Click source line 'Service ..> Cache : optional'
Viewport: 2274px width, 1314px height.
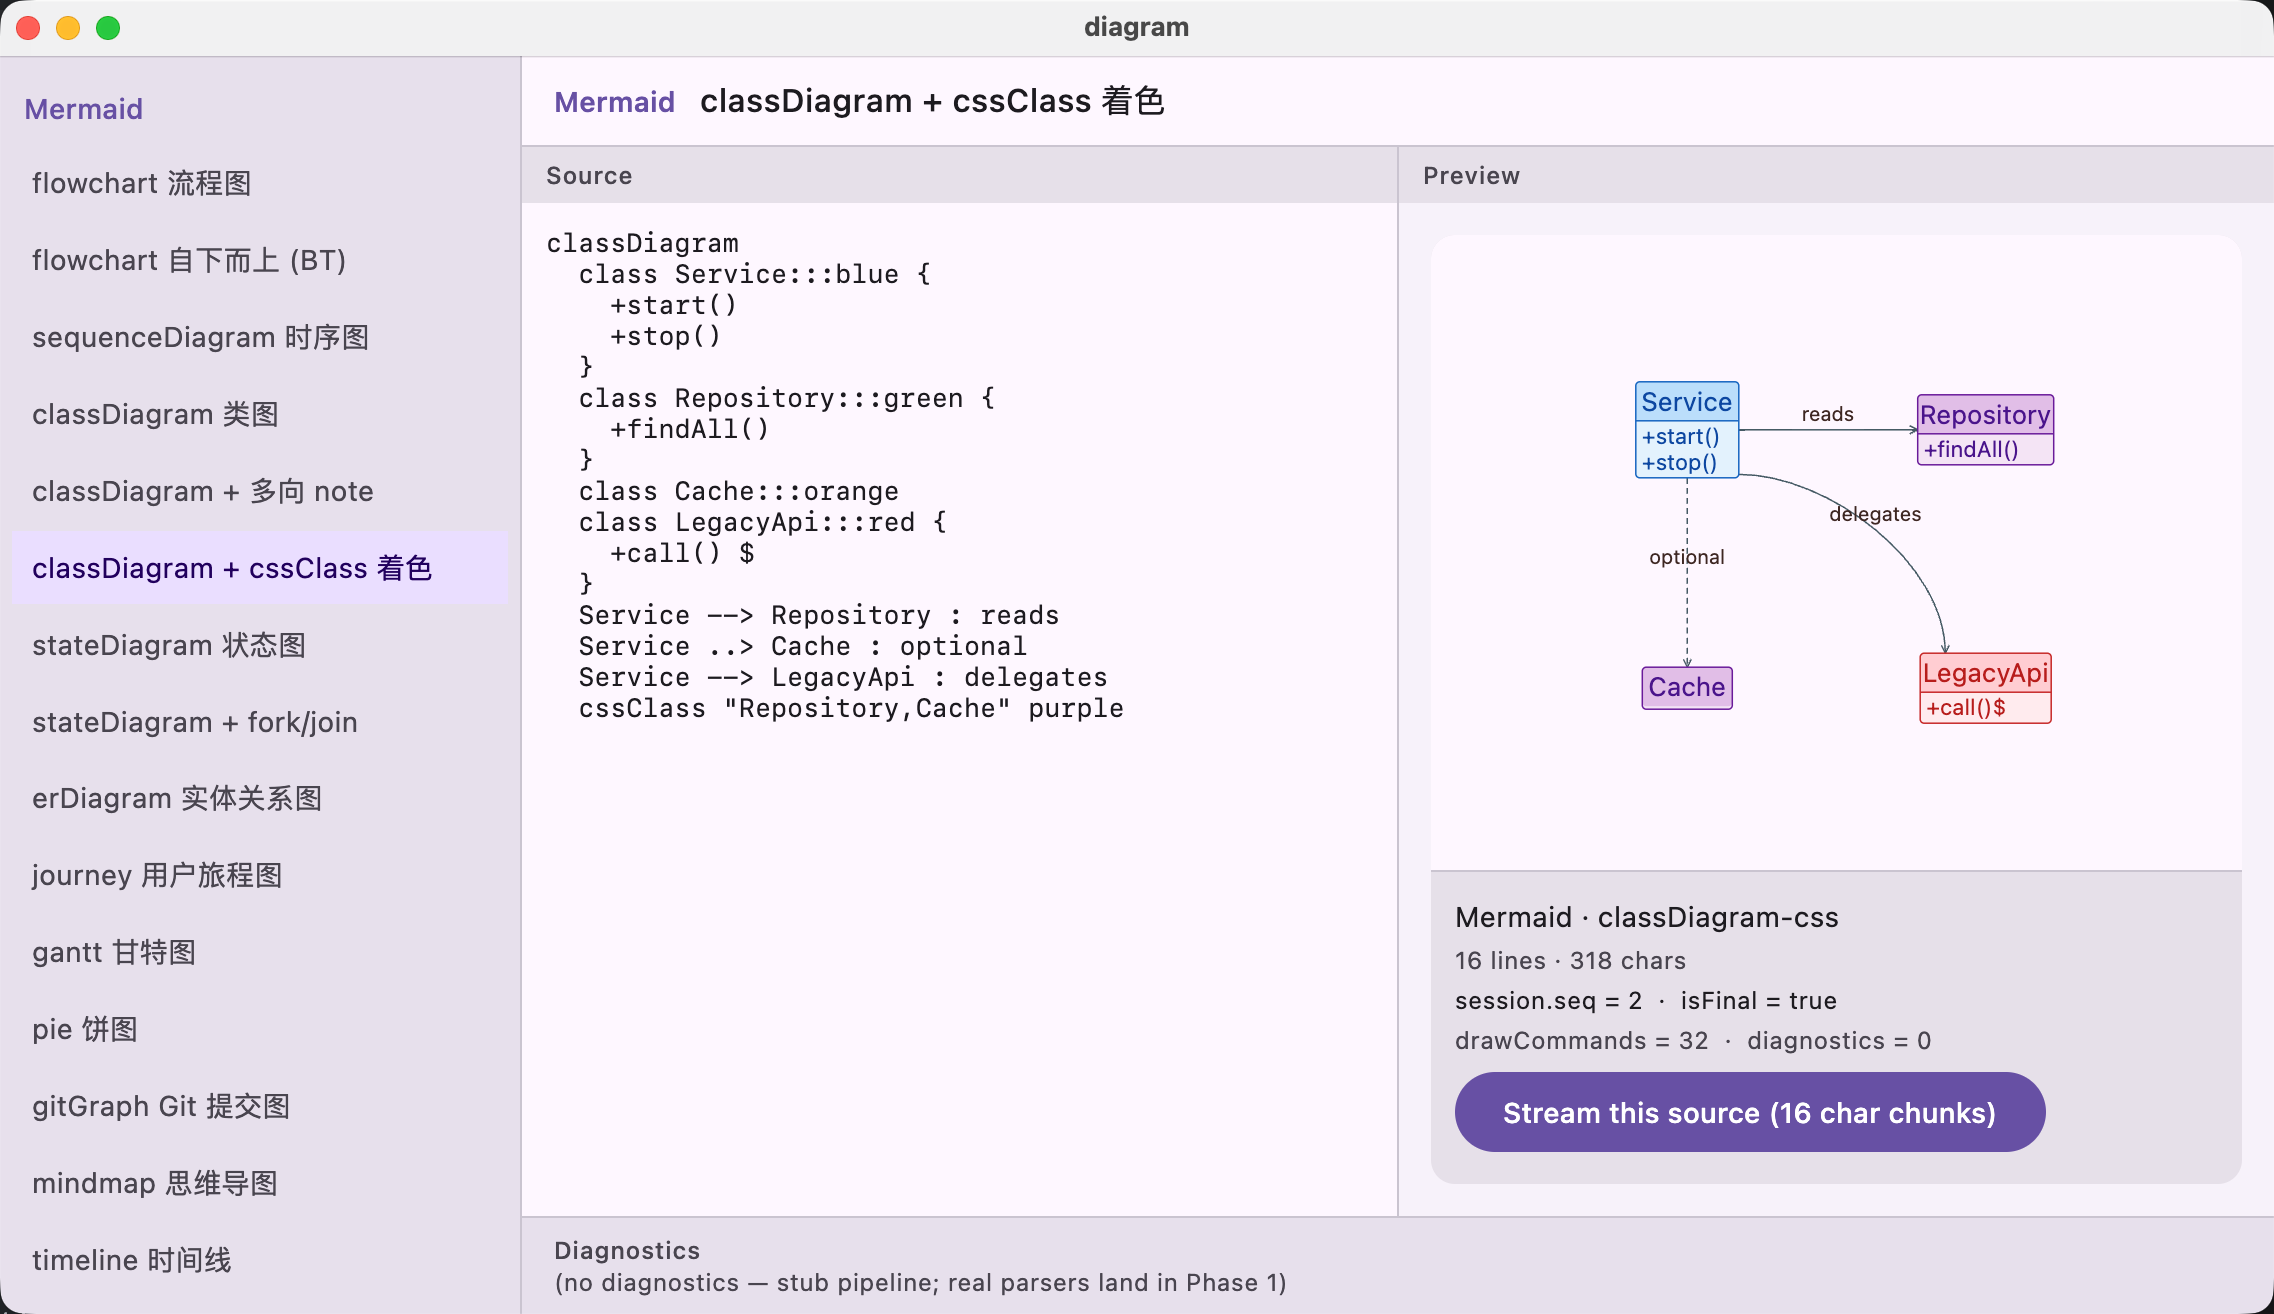click(x=803, y=647)
